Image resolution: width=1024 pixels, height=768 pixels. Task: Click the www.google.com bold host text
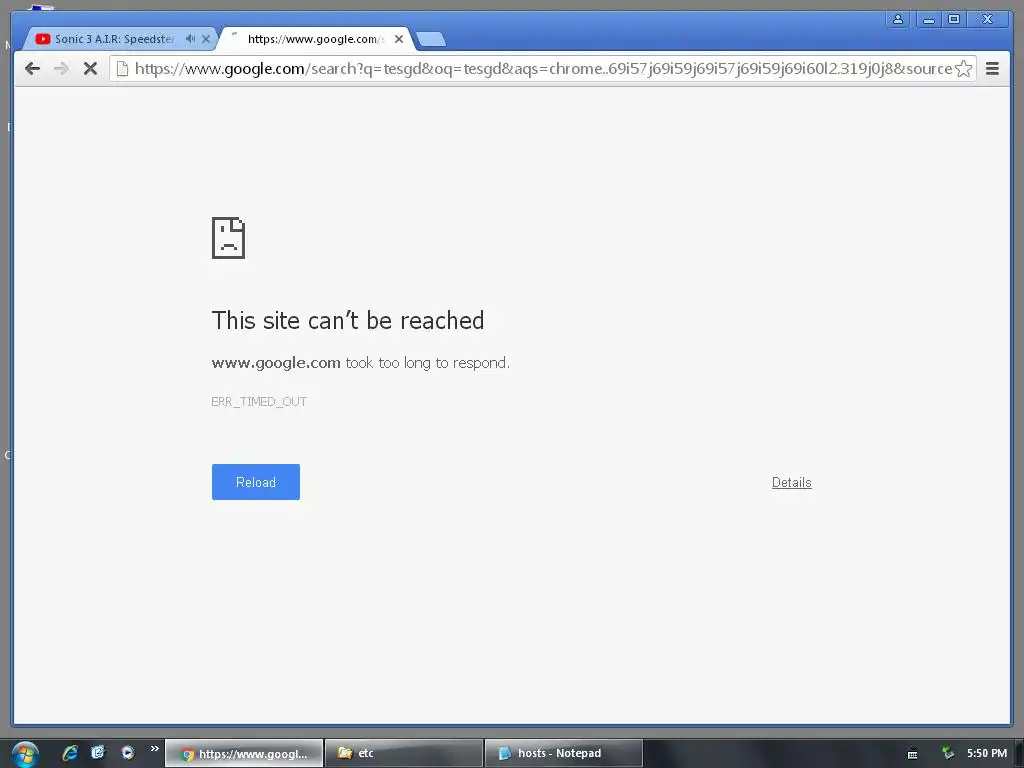pos(276,362)
